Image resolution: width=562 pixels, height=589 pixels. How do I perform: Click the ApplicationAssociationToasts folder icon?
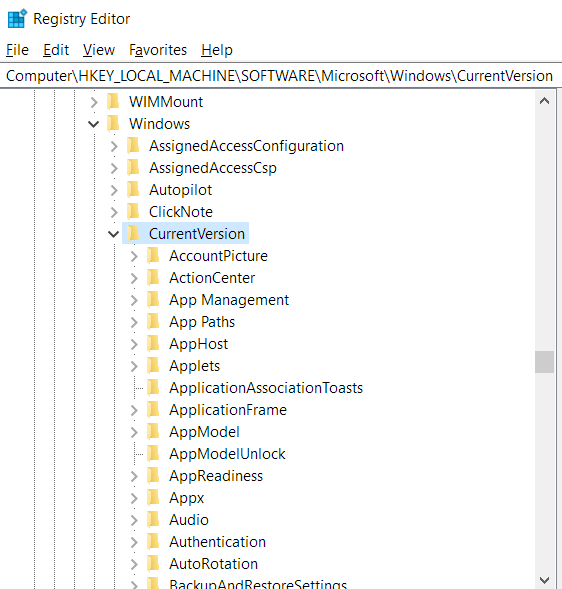tap(153, 387)
